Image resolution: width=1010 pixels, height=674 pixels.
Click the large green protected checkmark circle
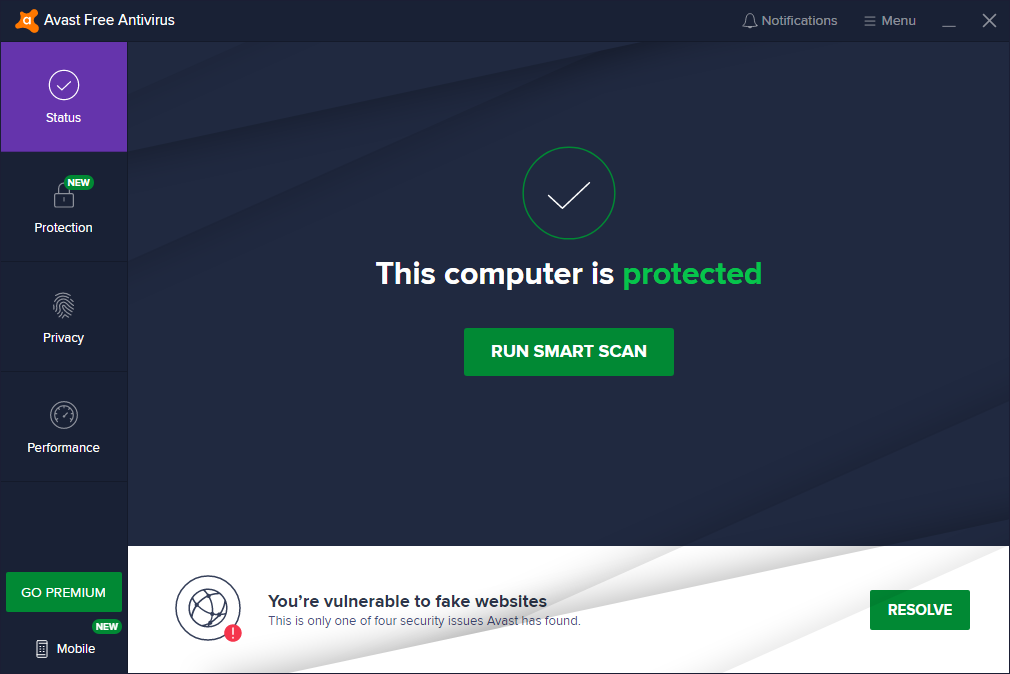coord(569,193)
